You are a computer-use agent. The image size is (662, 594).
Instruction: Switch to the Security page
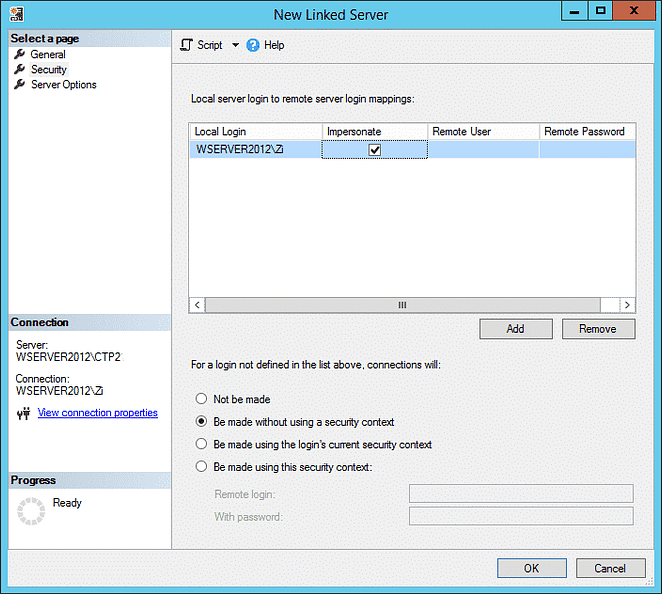click(49, 70)
